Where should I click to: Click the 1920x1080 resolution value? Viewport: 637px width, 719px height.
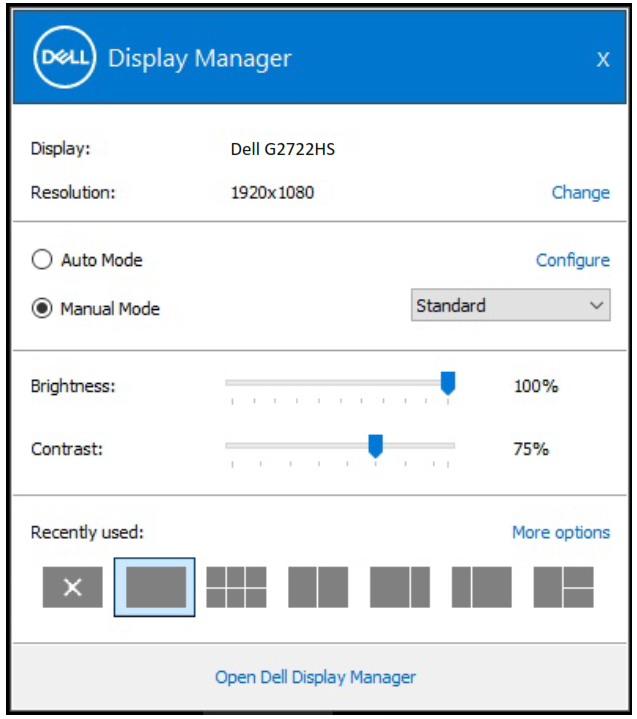272,193
